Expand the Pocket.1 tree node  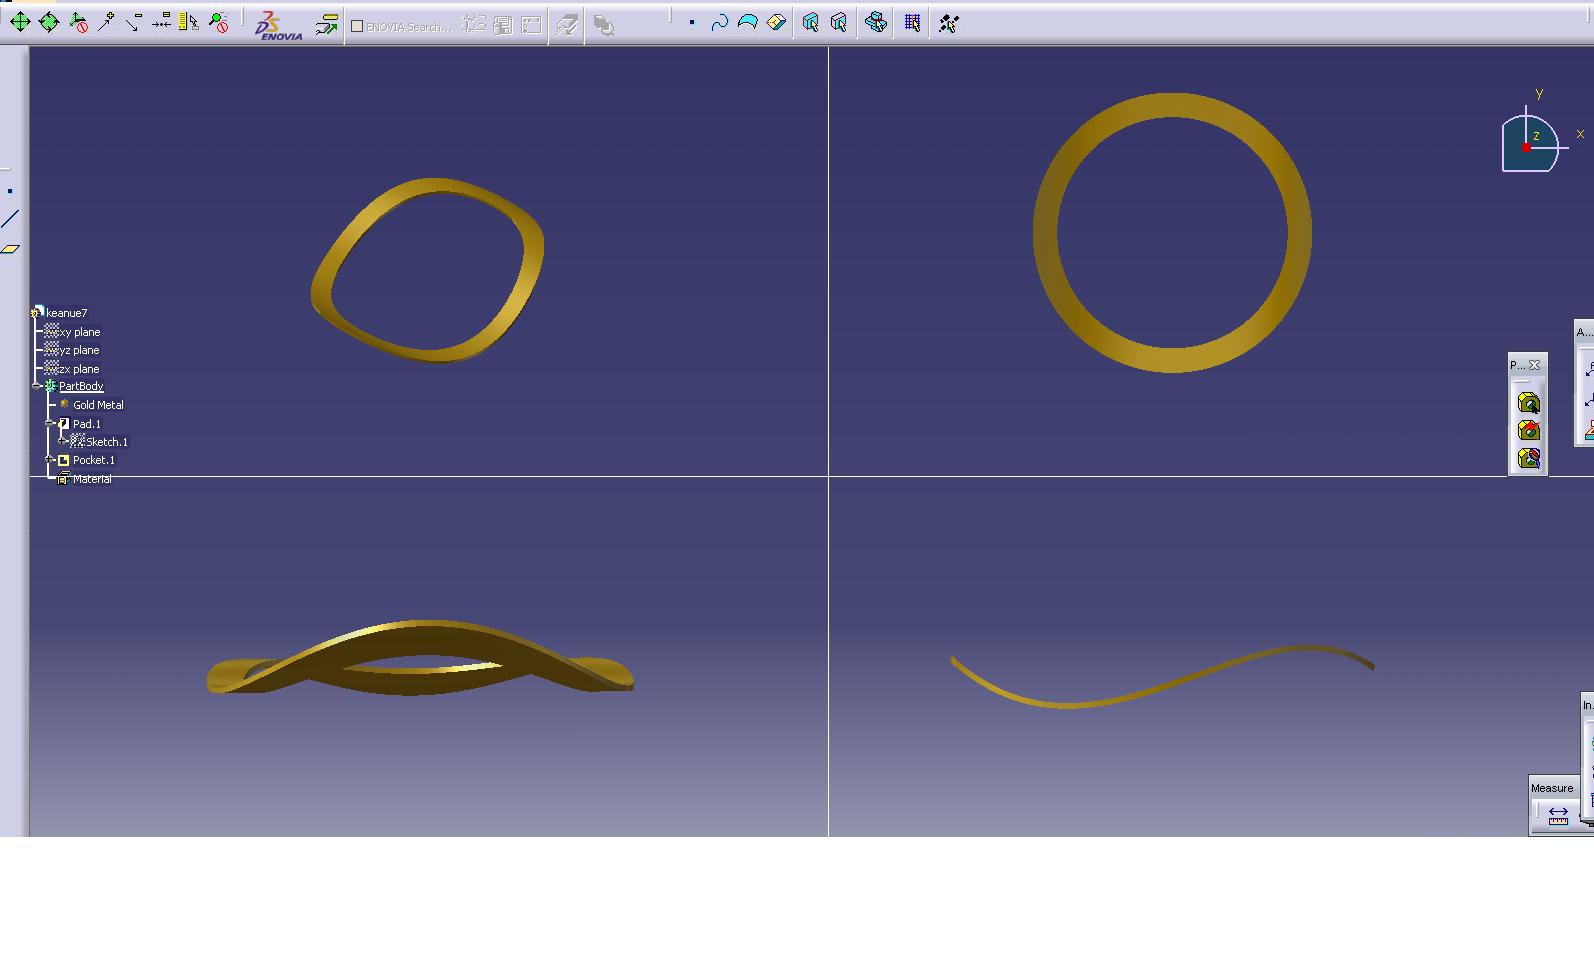click(50, 460)
